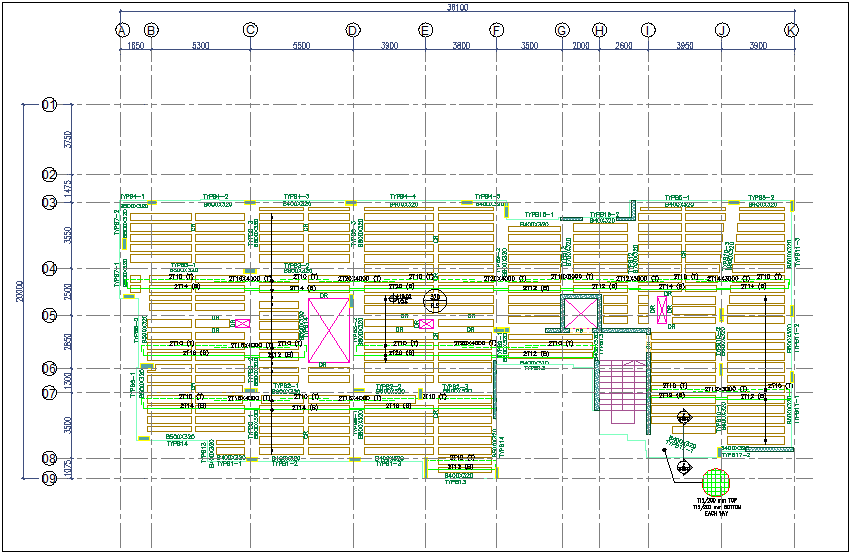
Task: Click the 2000 dimension between G and H
Action: pyautogui.click(x=581, y=46)
